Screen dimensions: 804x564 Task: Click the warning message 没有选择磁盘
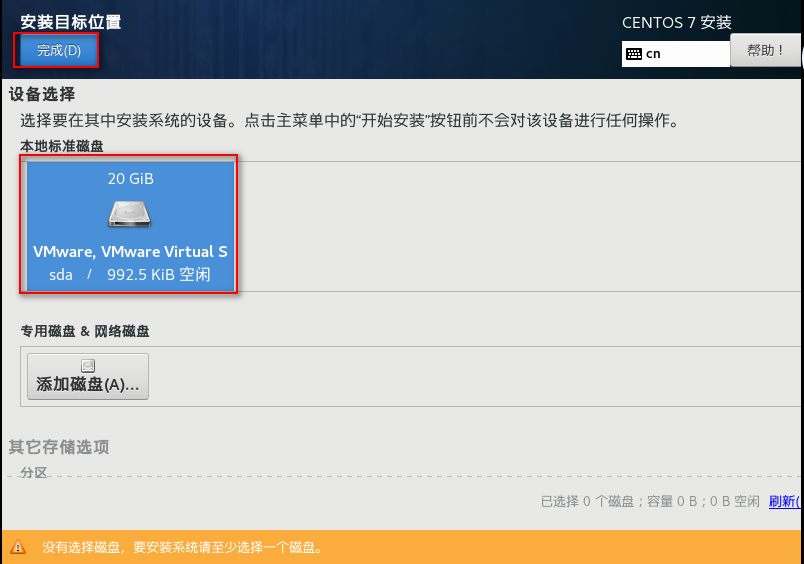pos(183,547)
